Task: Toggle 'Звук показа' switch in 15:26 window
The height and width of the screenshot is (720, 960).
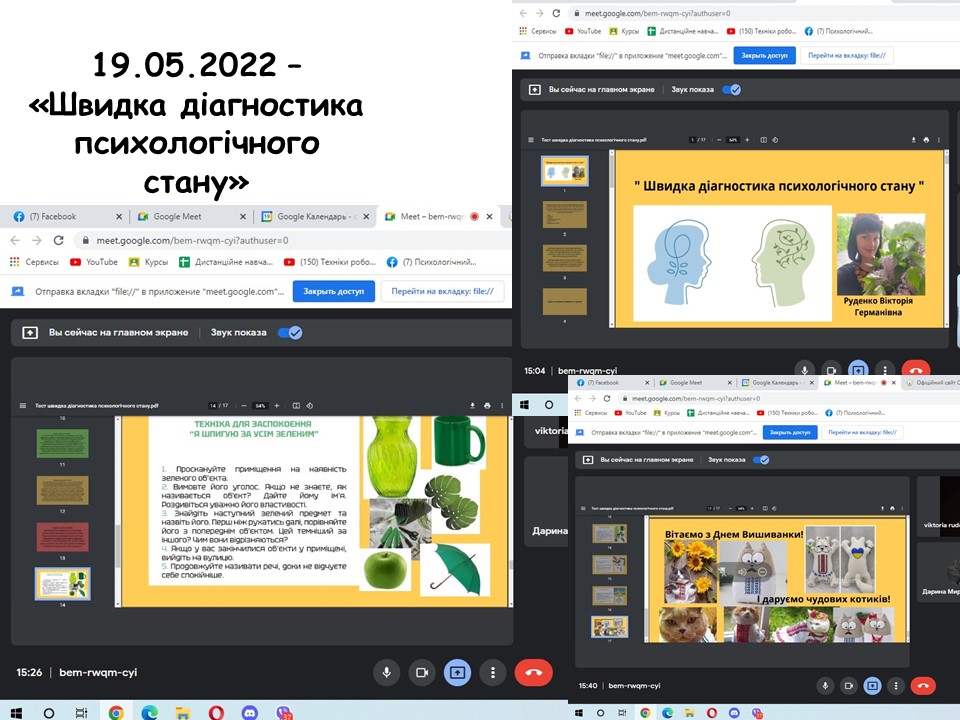Action: point(290,332)
